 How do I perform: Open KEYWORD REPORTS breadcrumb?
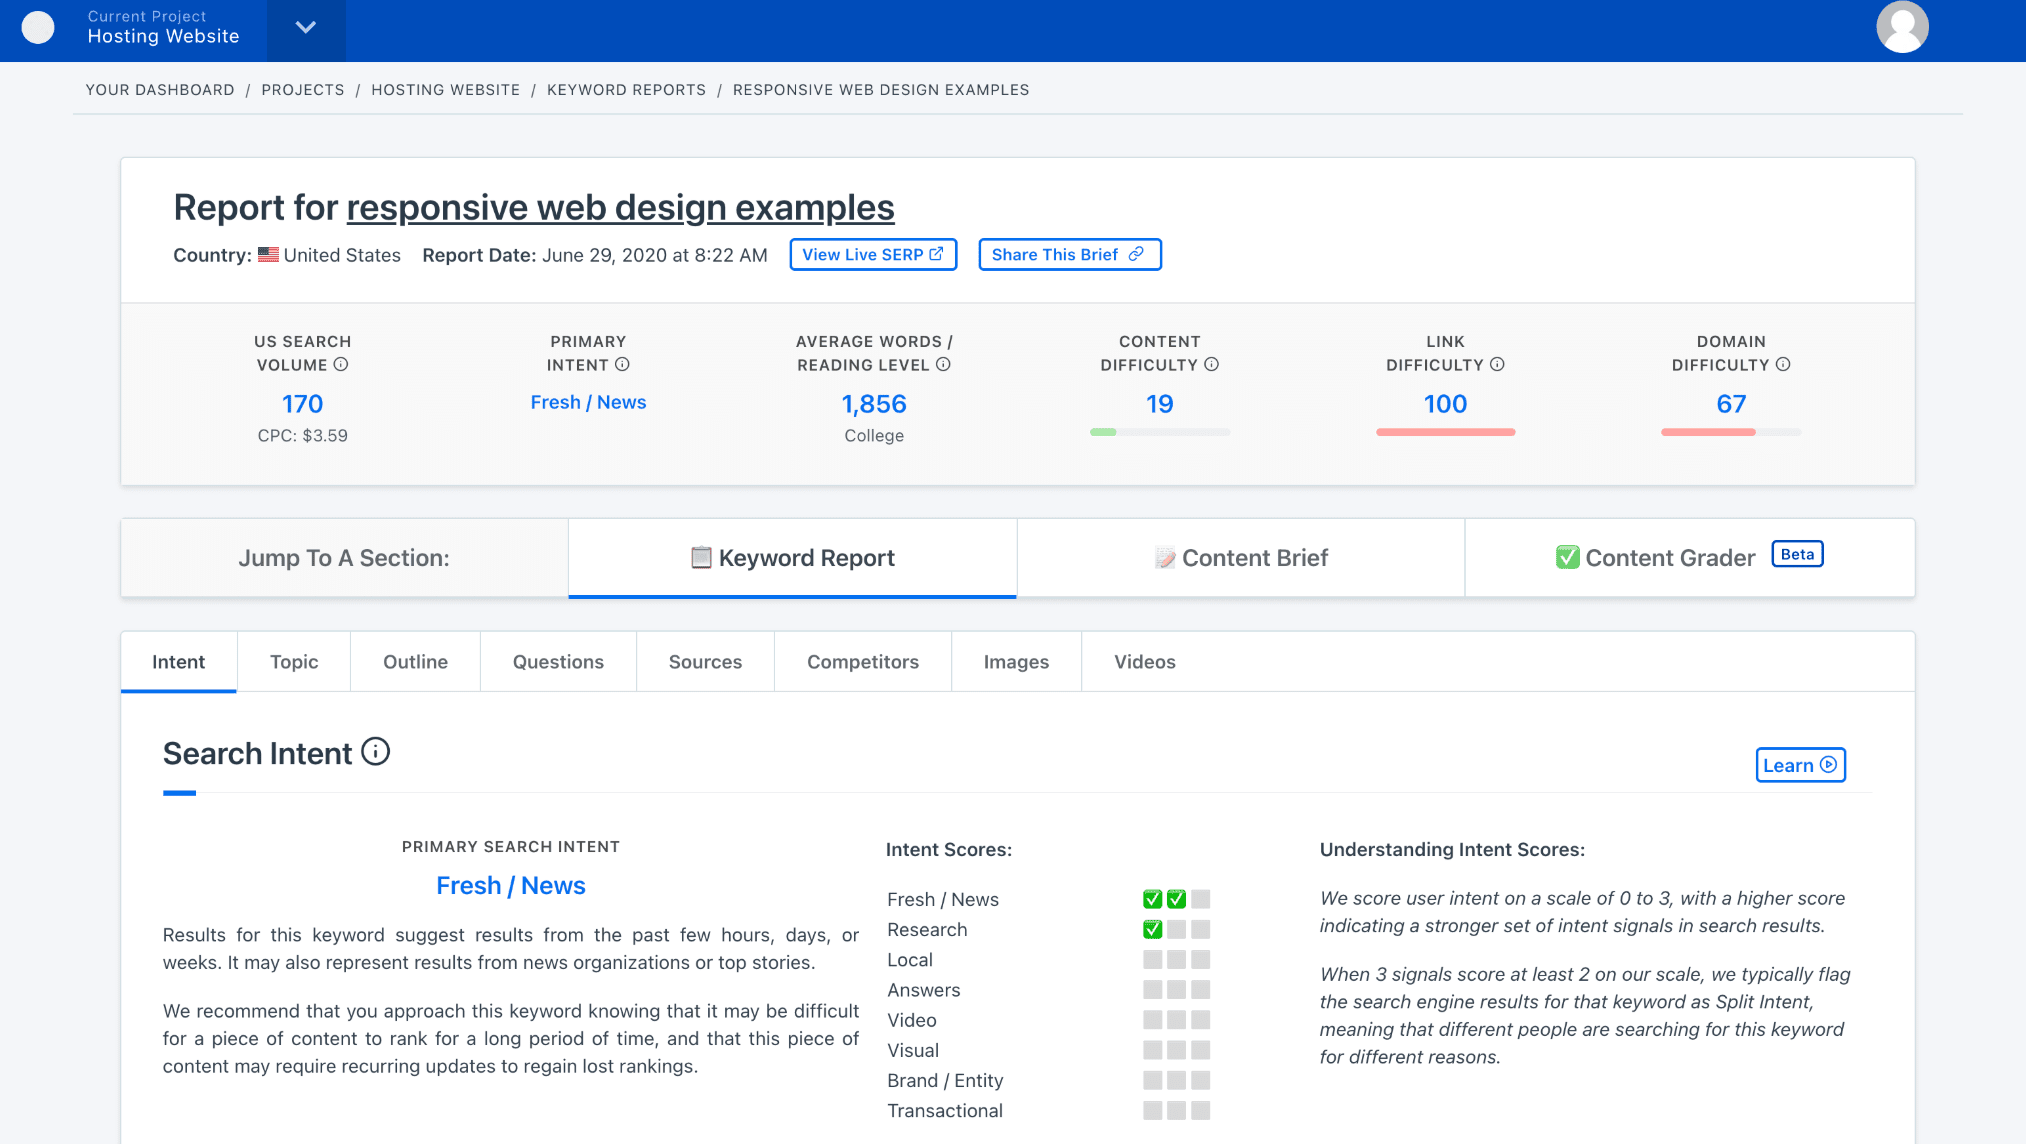626,90
